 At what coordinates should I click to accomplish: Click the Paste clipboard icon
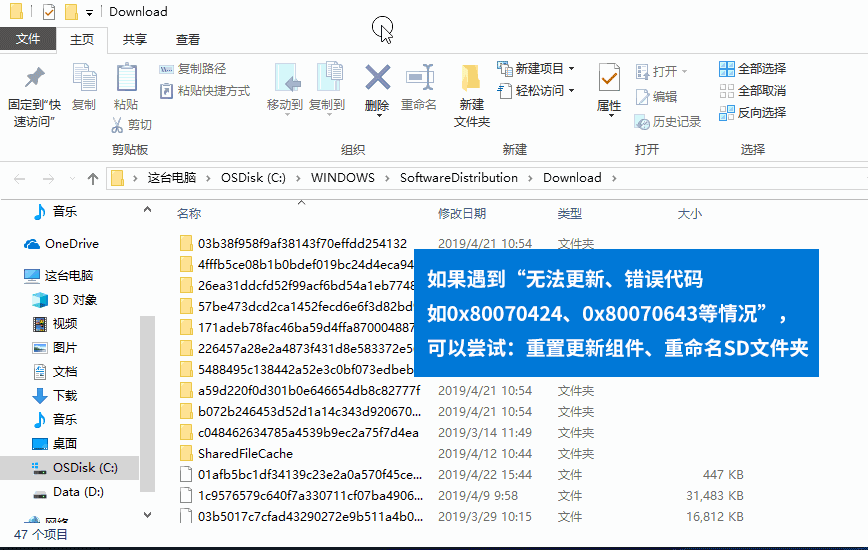point(126,79)
